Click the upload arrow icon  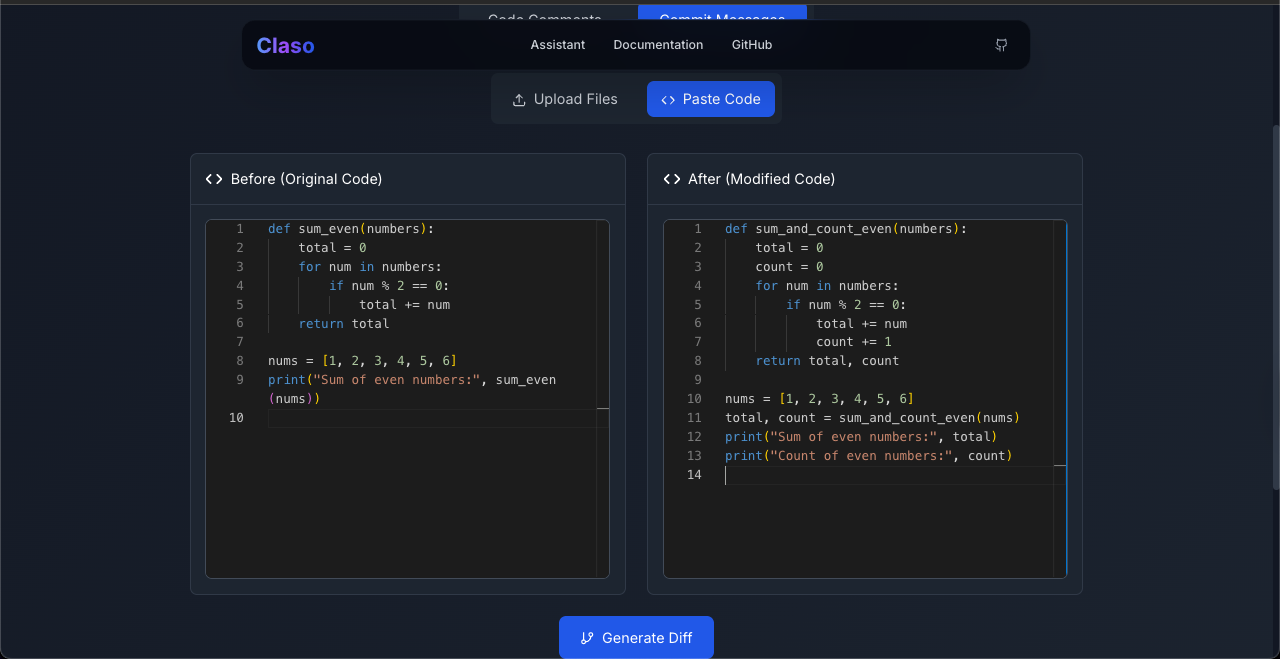[x=519, y=100]
